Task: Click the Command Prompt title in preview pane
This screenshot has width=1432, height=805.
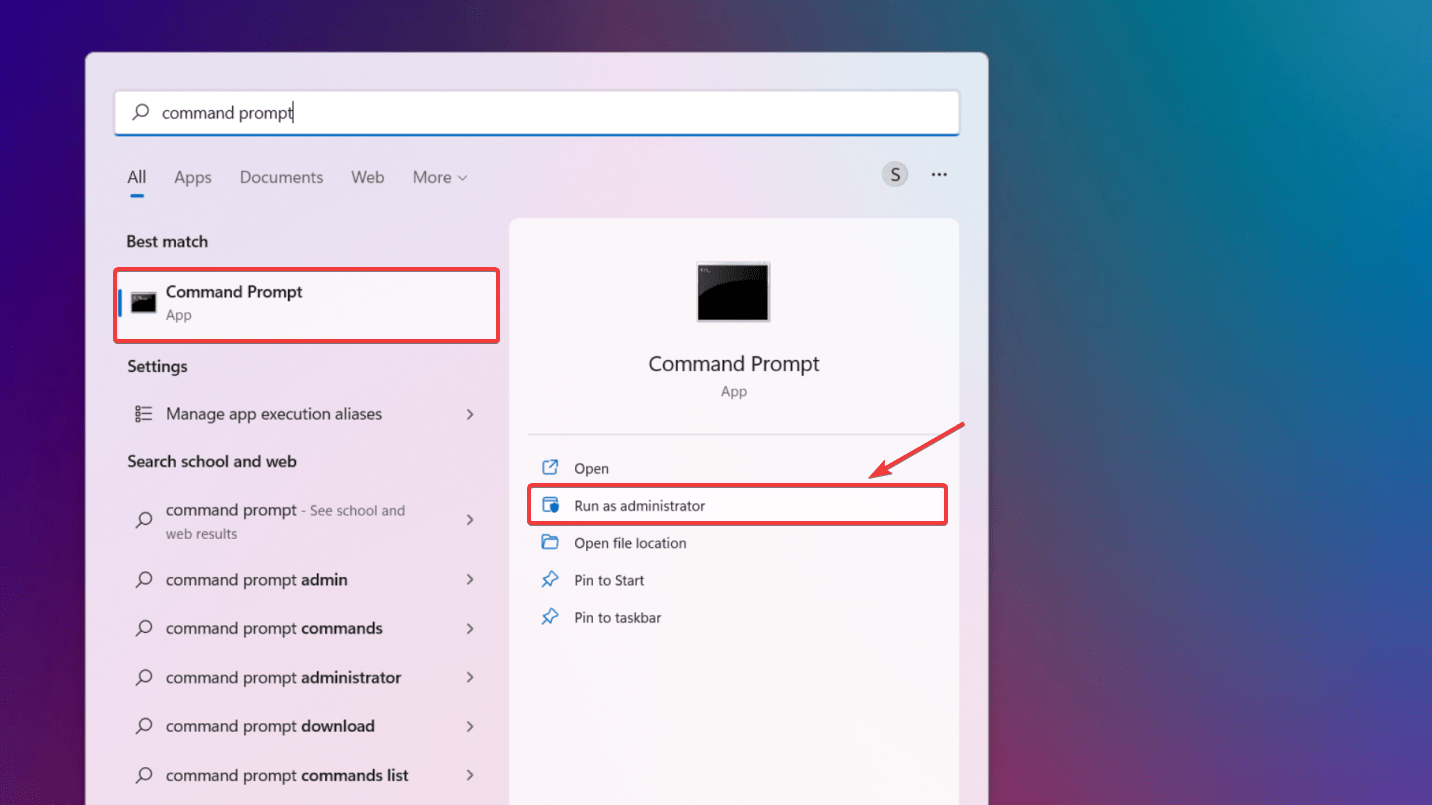Action: coord(733,364)
